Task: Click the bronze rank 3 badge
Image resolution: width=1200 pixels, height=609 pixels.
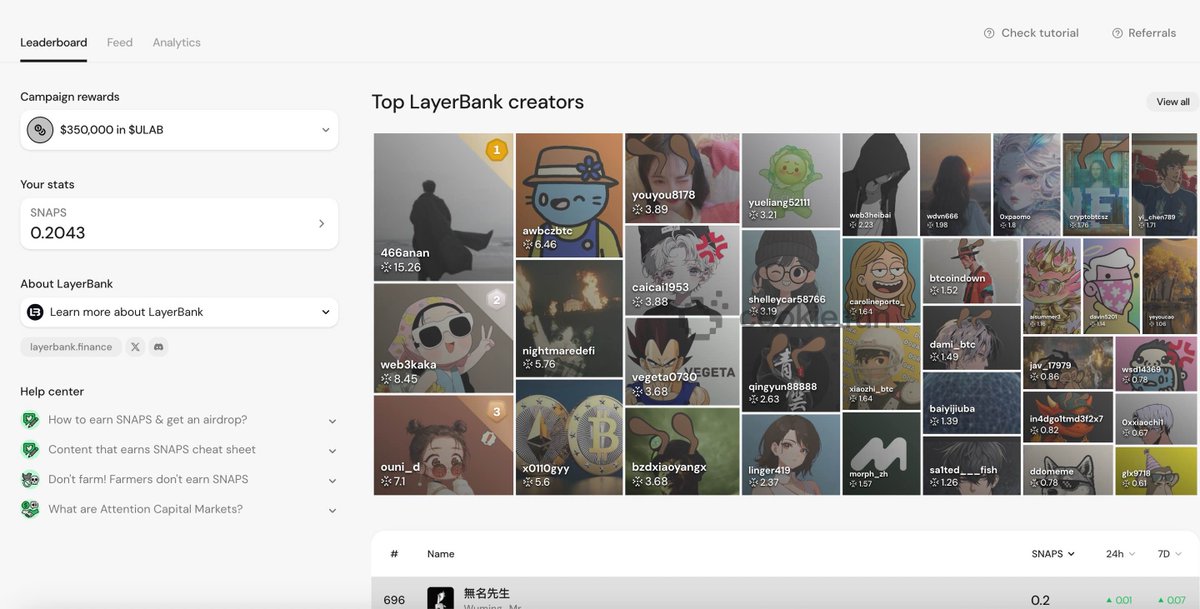Action: tap(496, 411)
